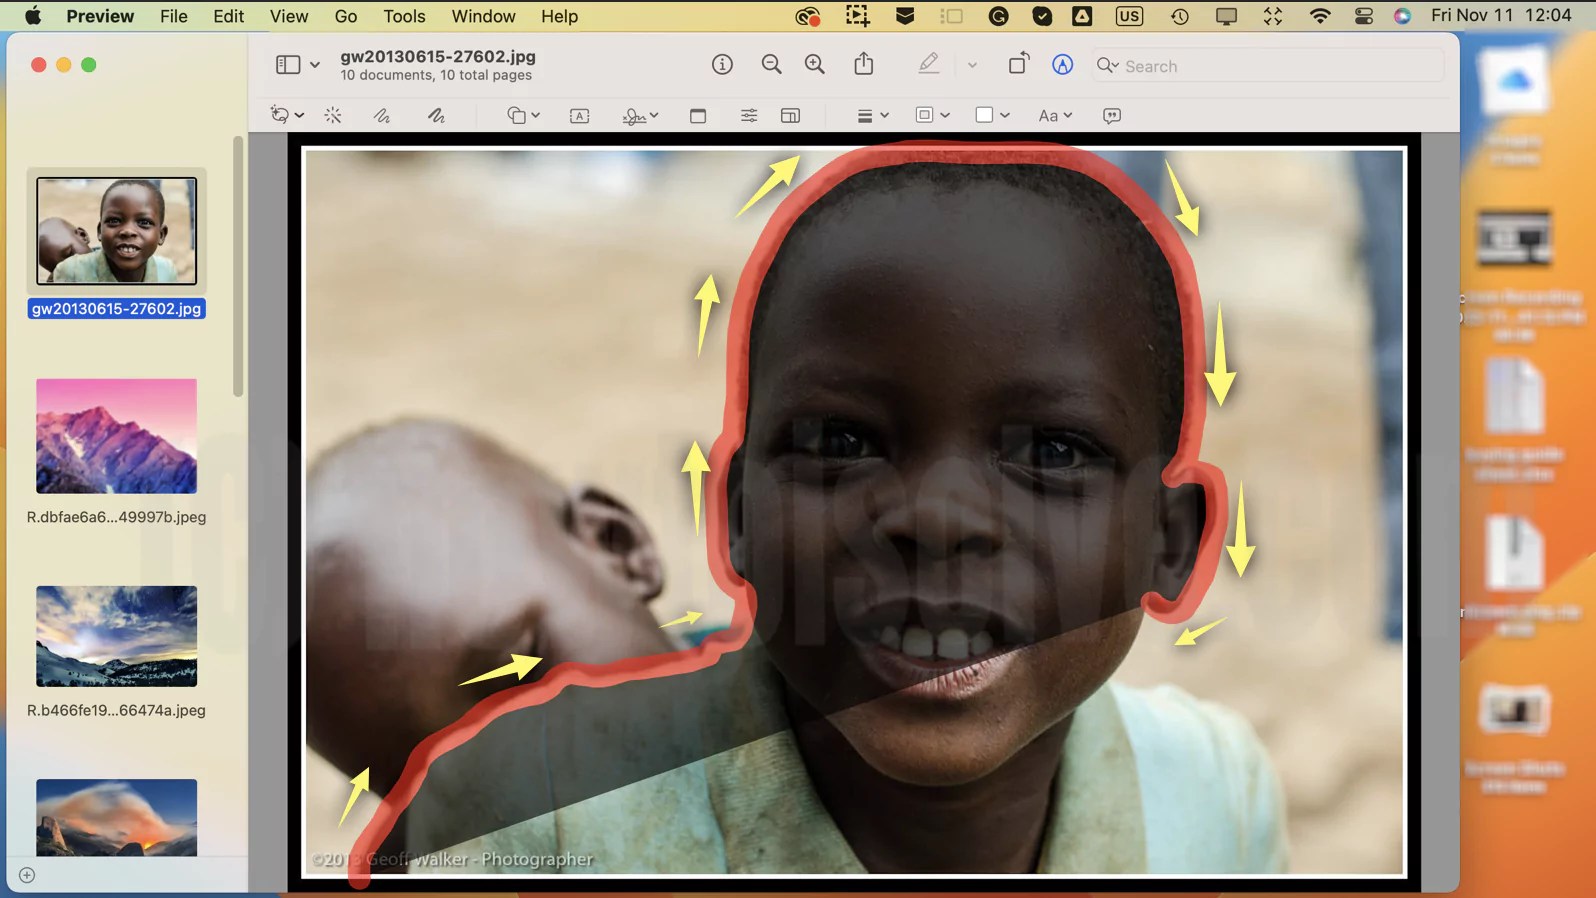Expand the signature dropdown arrow
Screen dimensions: 1596x898
tap(654, 116)
